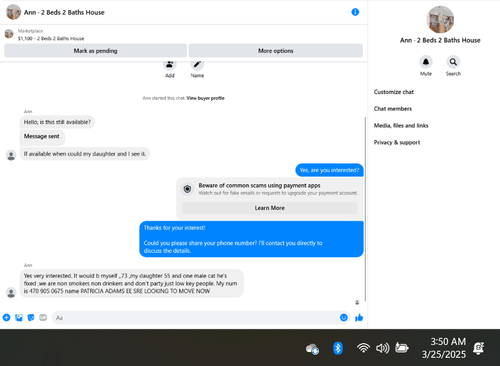This screenshot has width=500, height=366.
Task: Open the View buyer profile link
Action: (x=205, y=98)
